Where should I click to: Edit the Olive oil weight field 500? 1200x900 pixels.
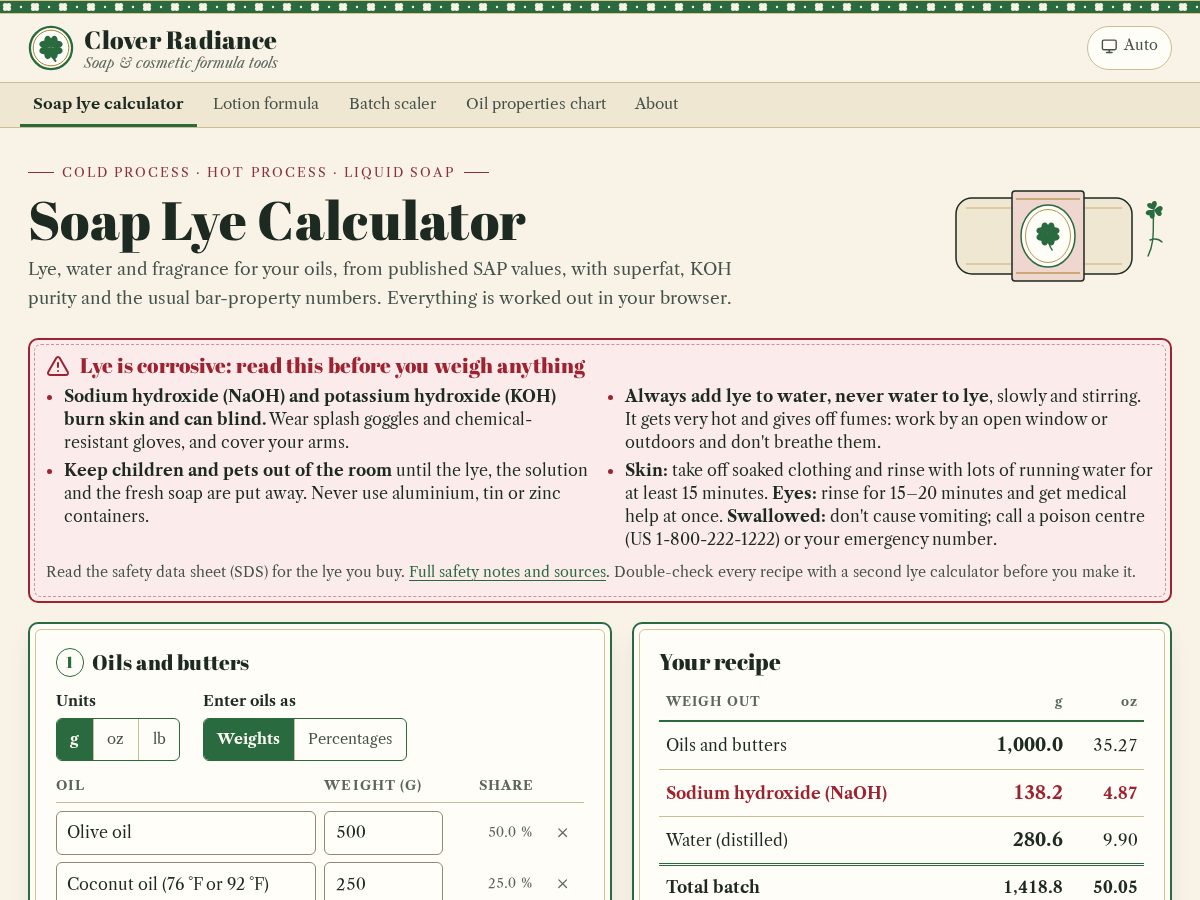[383, 832]
